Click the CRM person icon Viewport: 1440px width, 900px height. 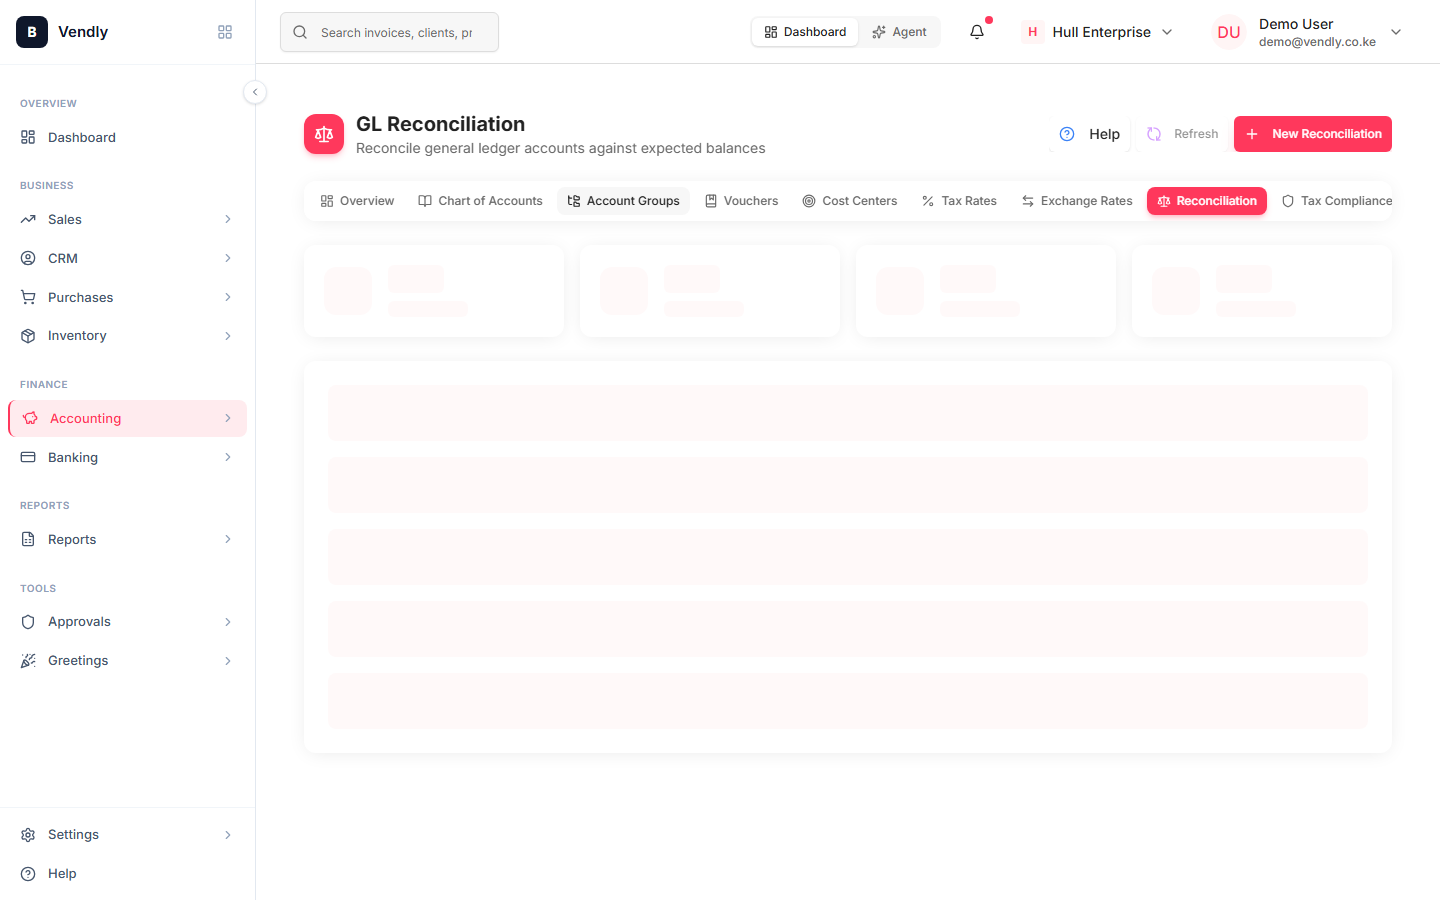28,258
